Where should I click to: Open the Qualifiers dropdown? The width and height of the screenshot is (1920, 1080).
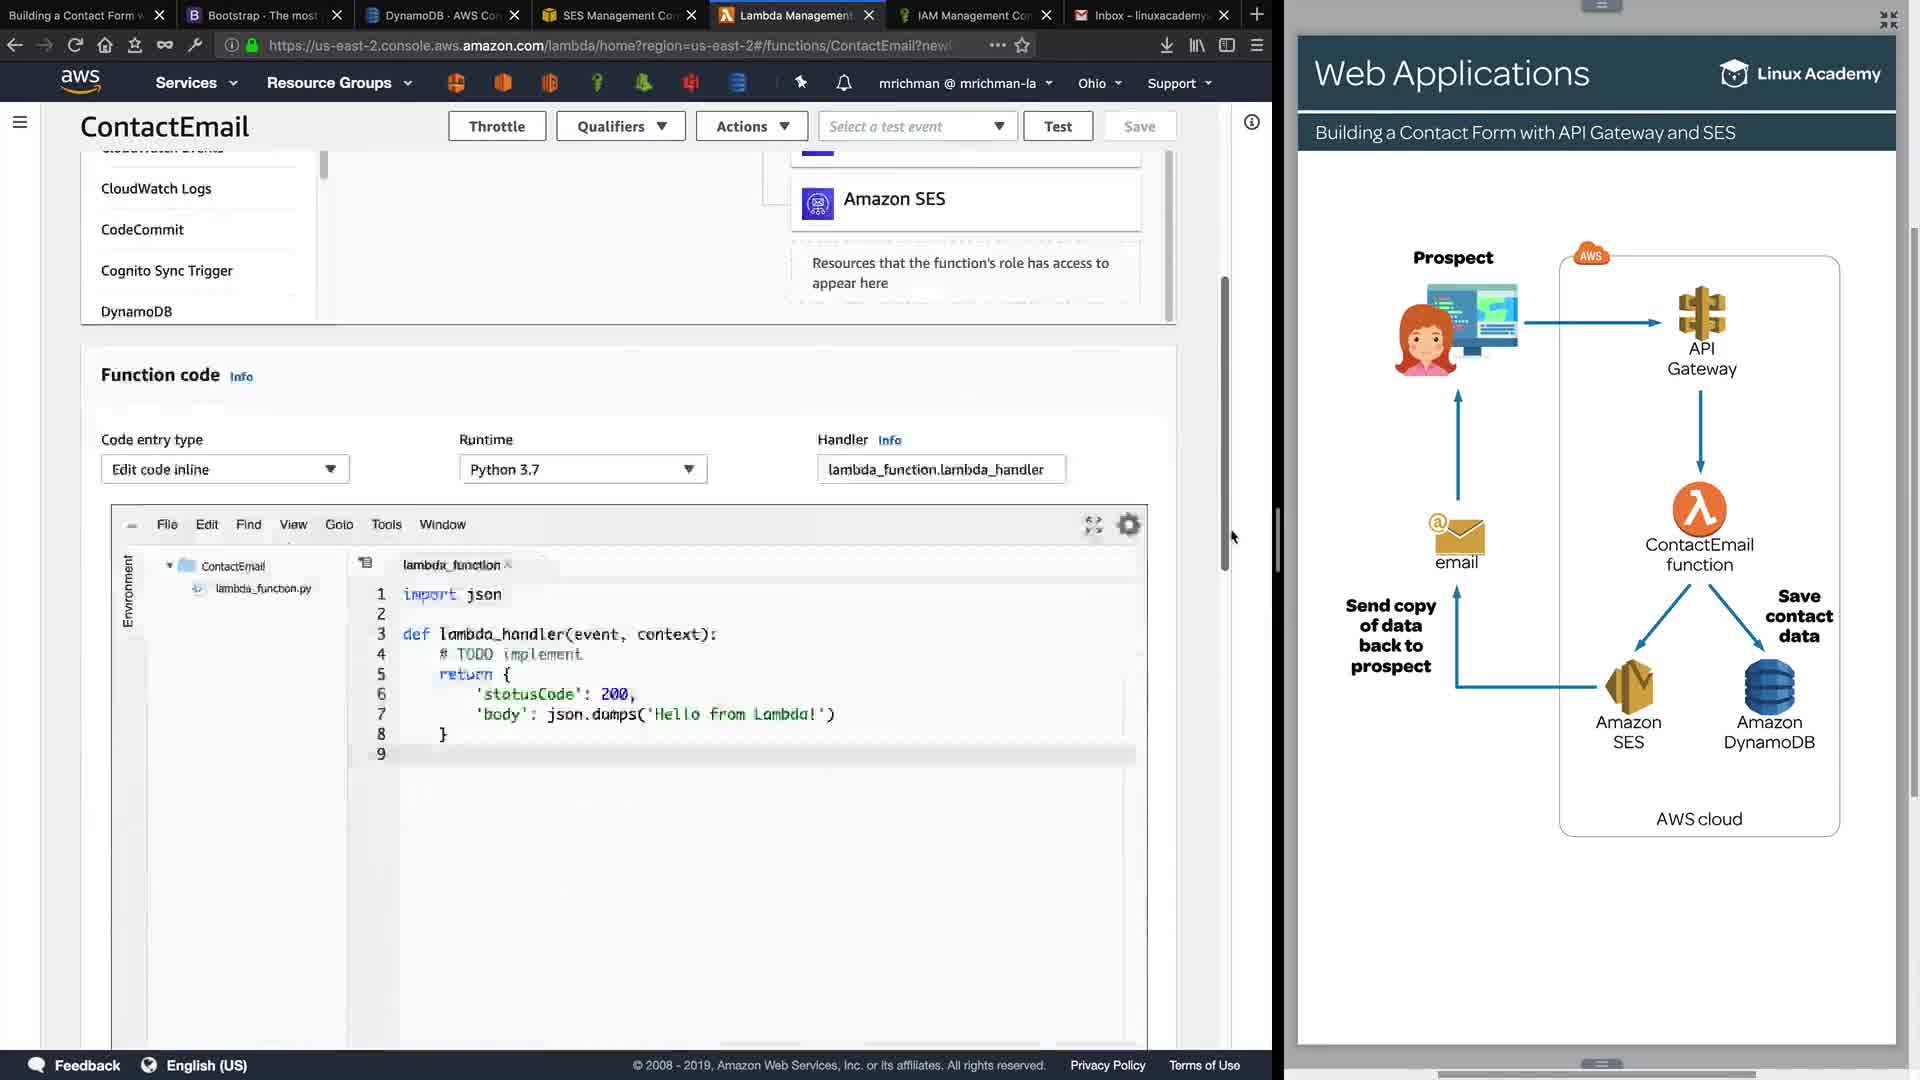(x=620, y=126)
